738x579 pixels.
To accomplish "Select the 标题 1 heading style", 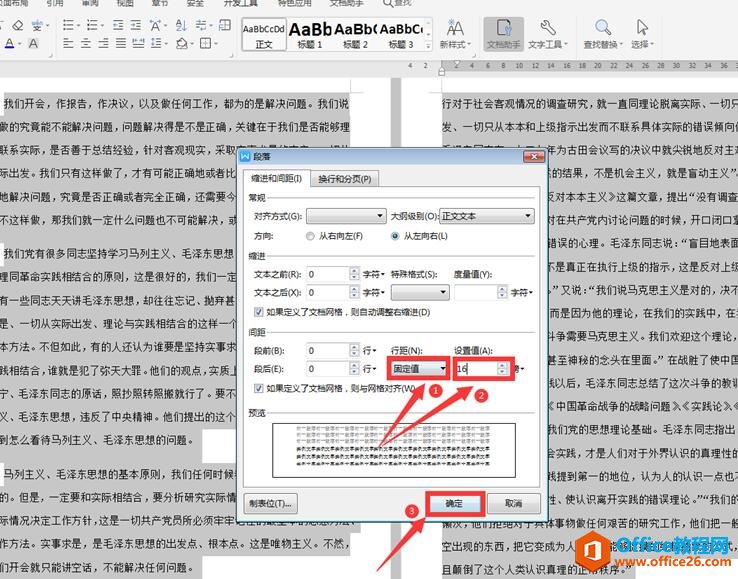I will [x=310, y=34].
